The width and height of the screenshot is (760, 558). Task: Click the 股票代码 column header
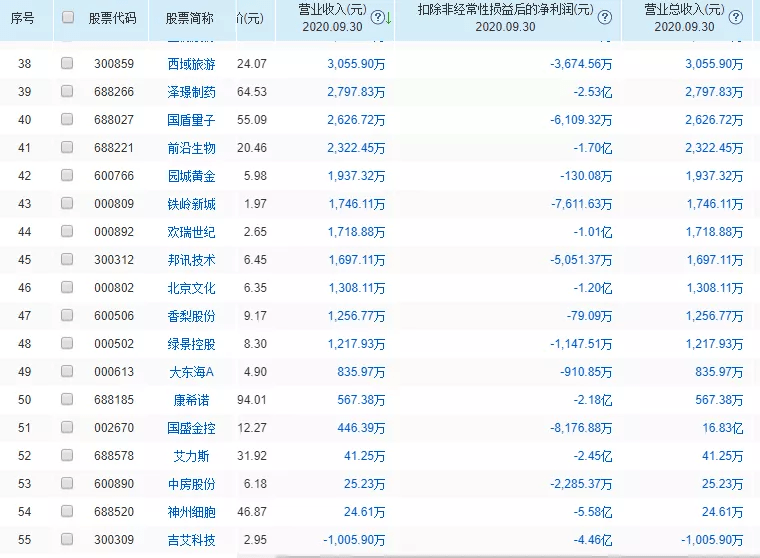click(112, 18)
